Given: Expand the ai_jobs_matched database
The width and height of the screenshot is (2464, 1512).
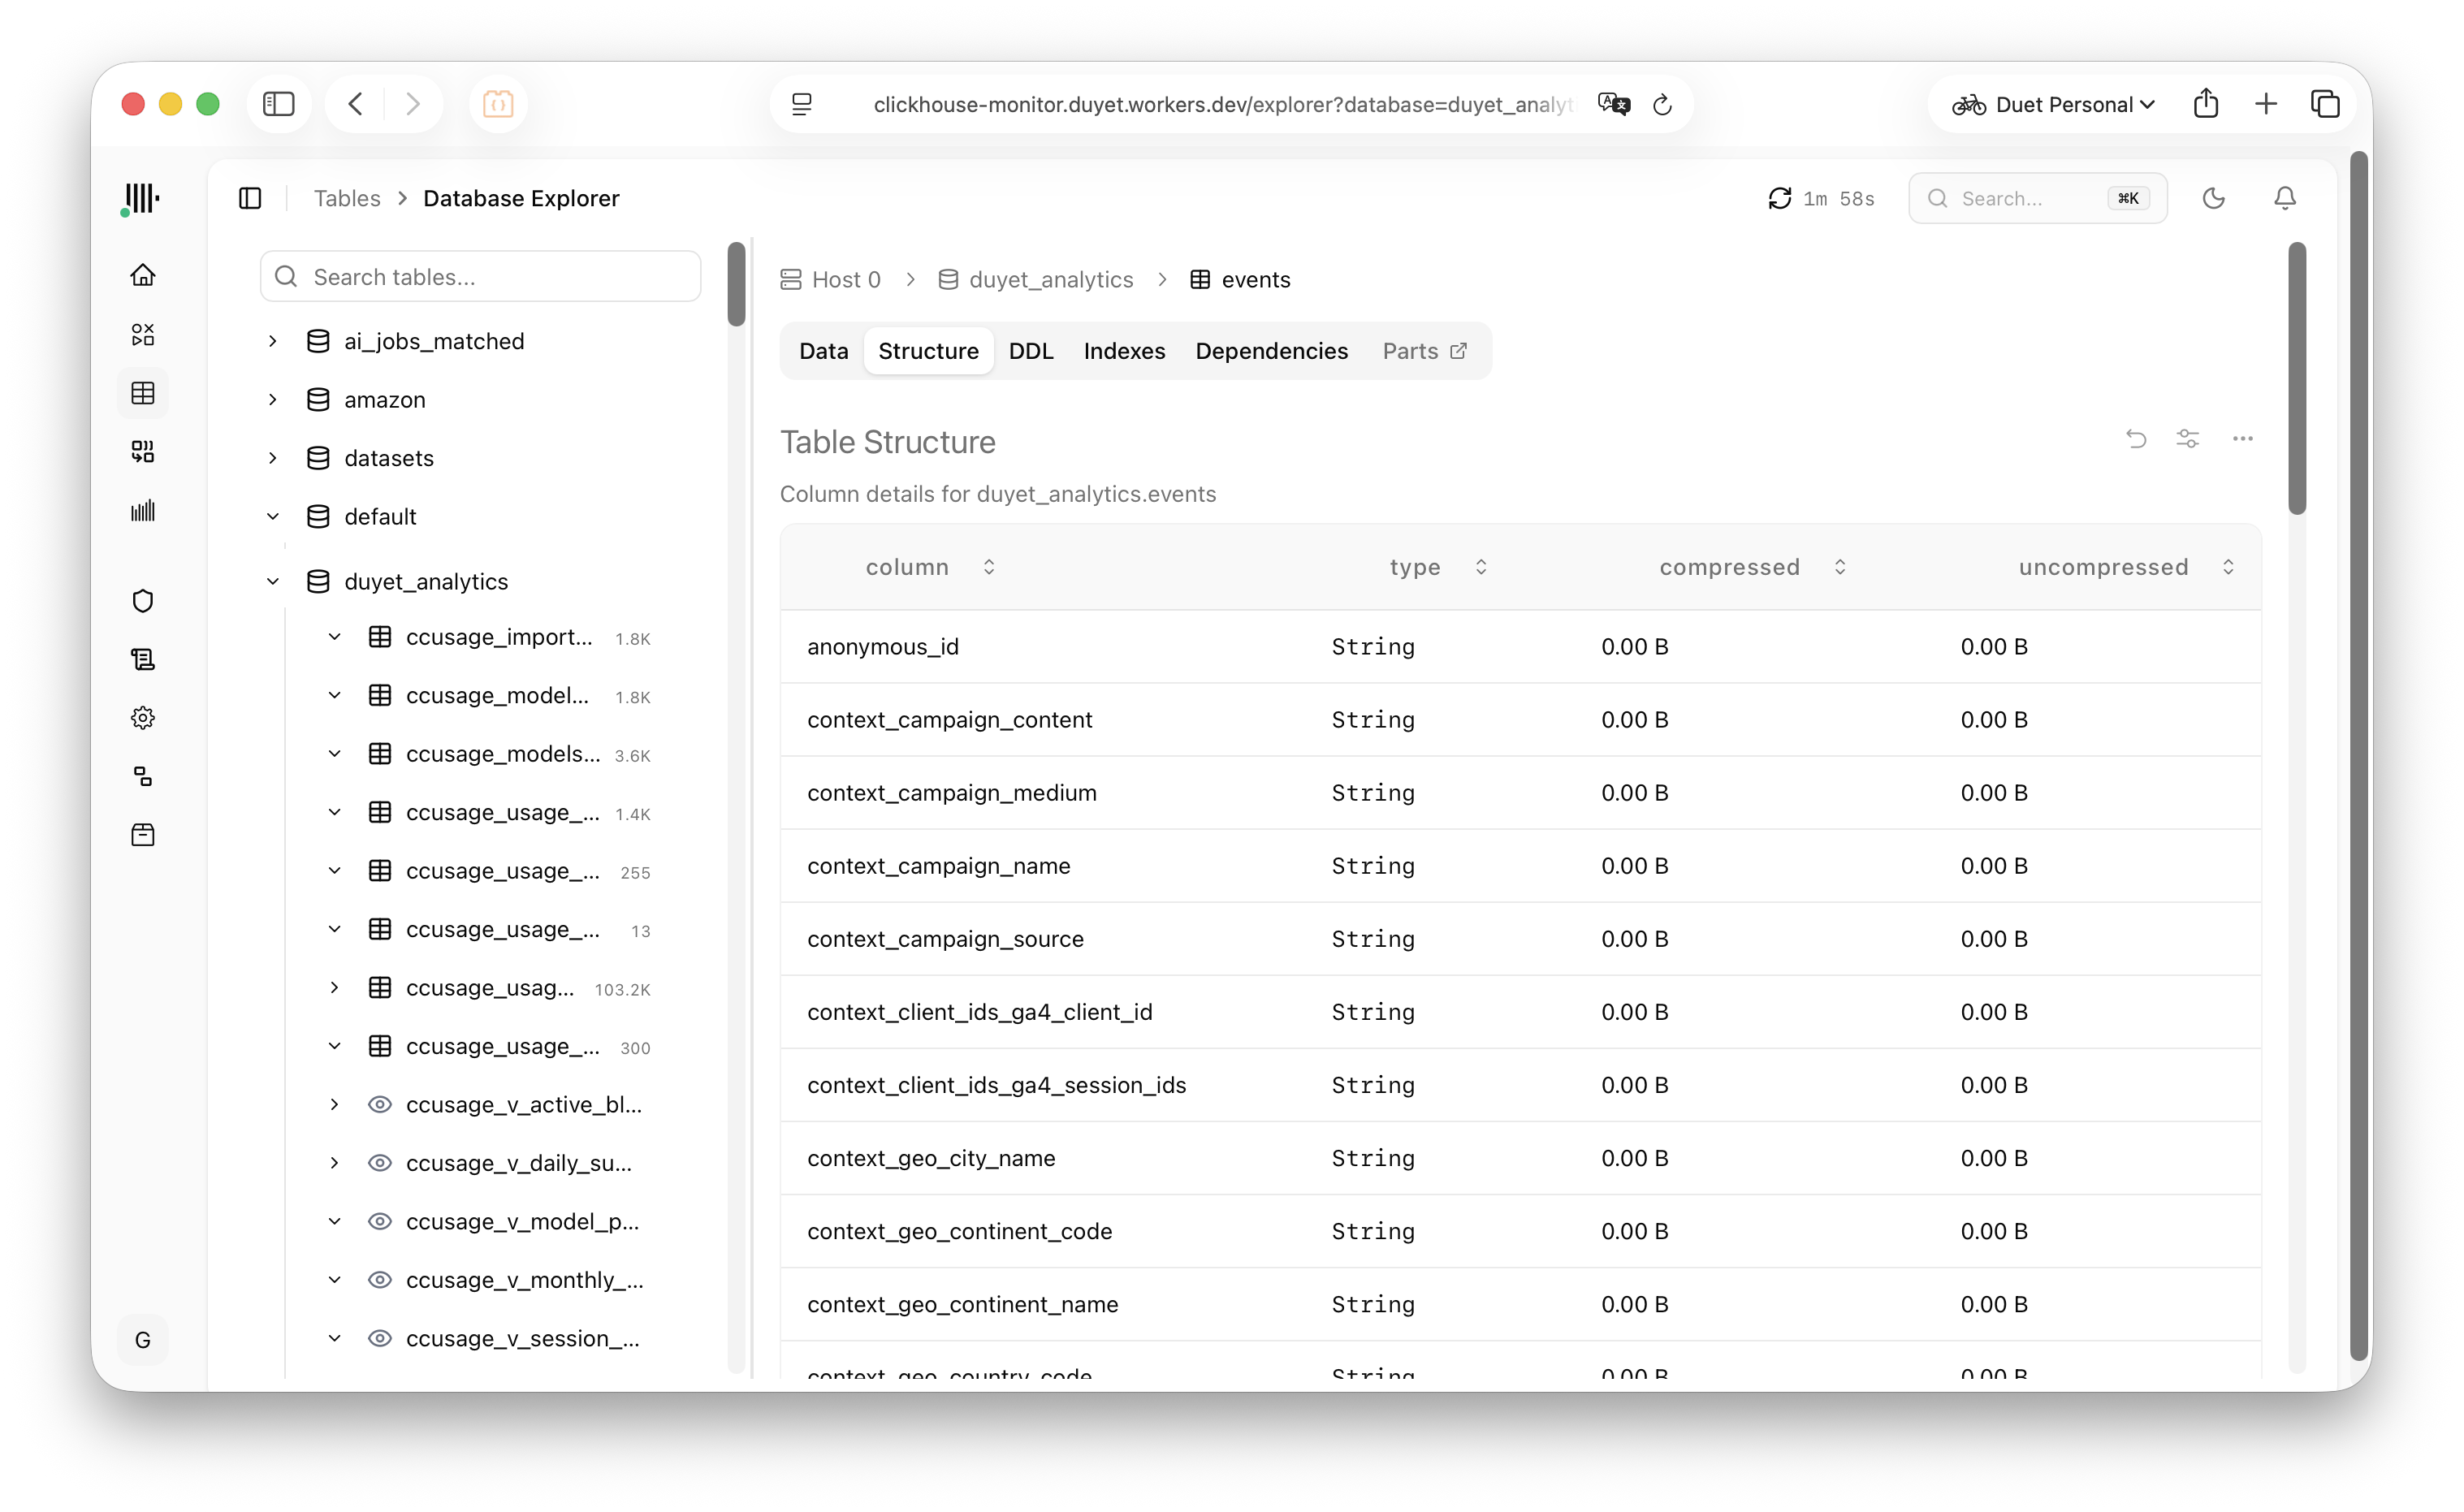Looking at the screenshot, I should 273,341.
